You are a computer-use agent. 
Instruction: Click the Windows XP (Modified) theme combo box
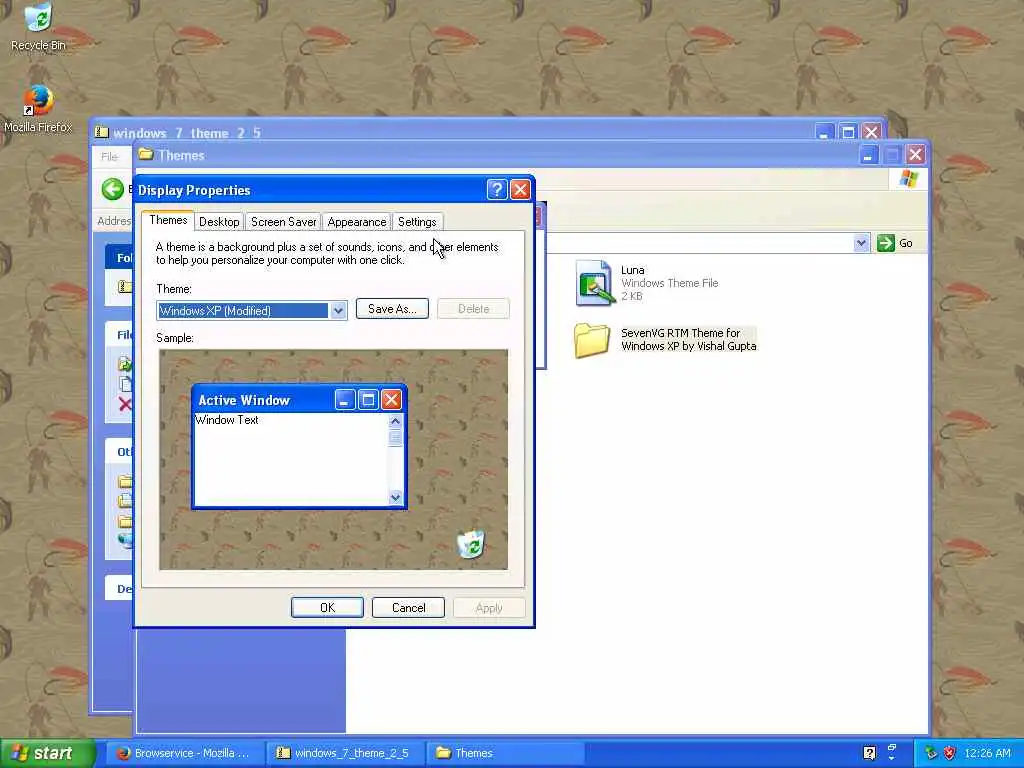tap(251, 311)
